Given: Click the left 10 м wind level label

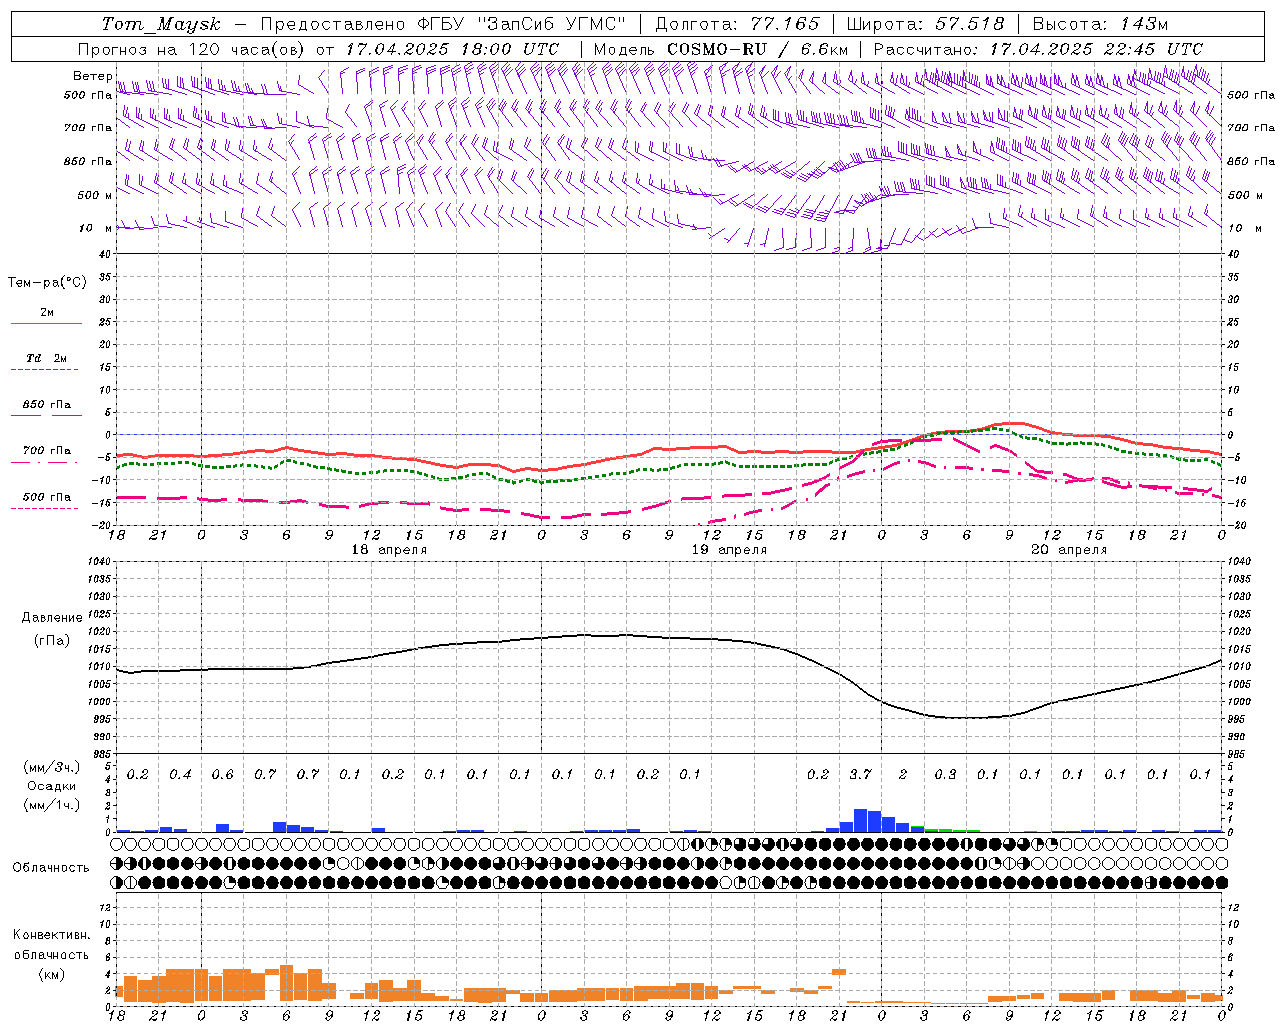Looking at the screenshot, I should click(95, 228).
